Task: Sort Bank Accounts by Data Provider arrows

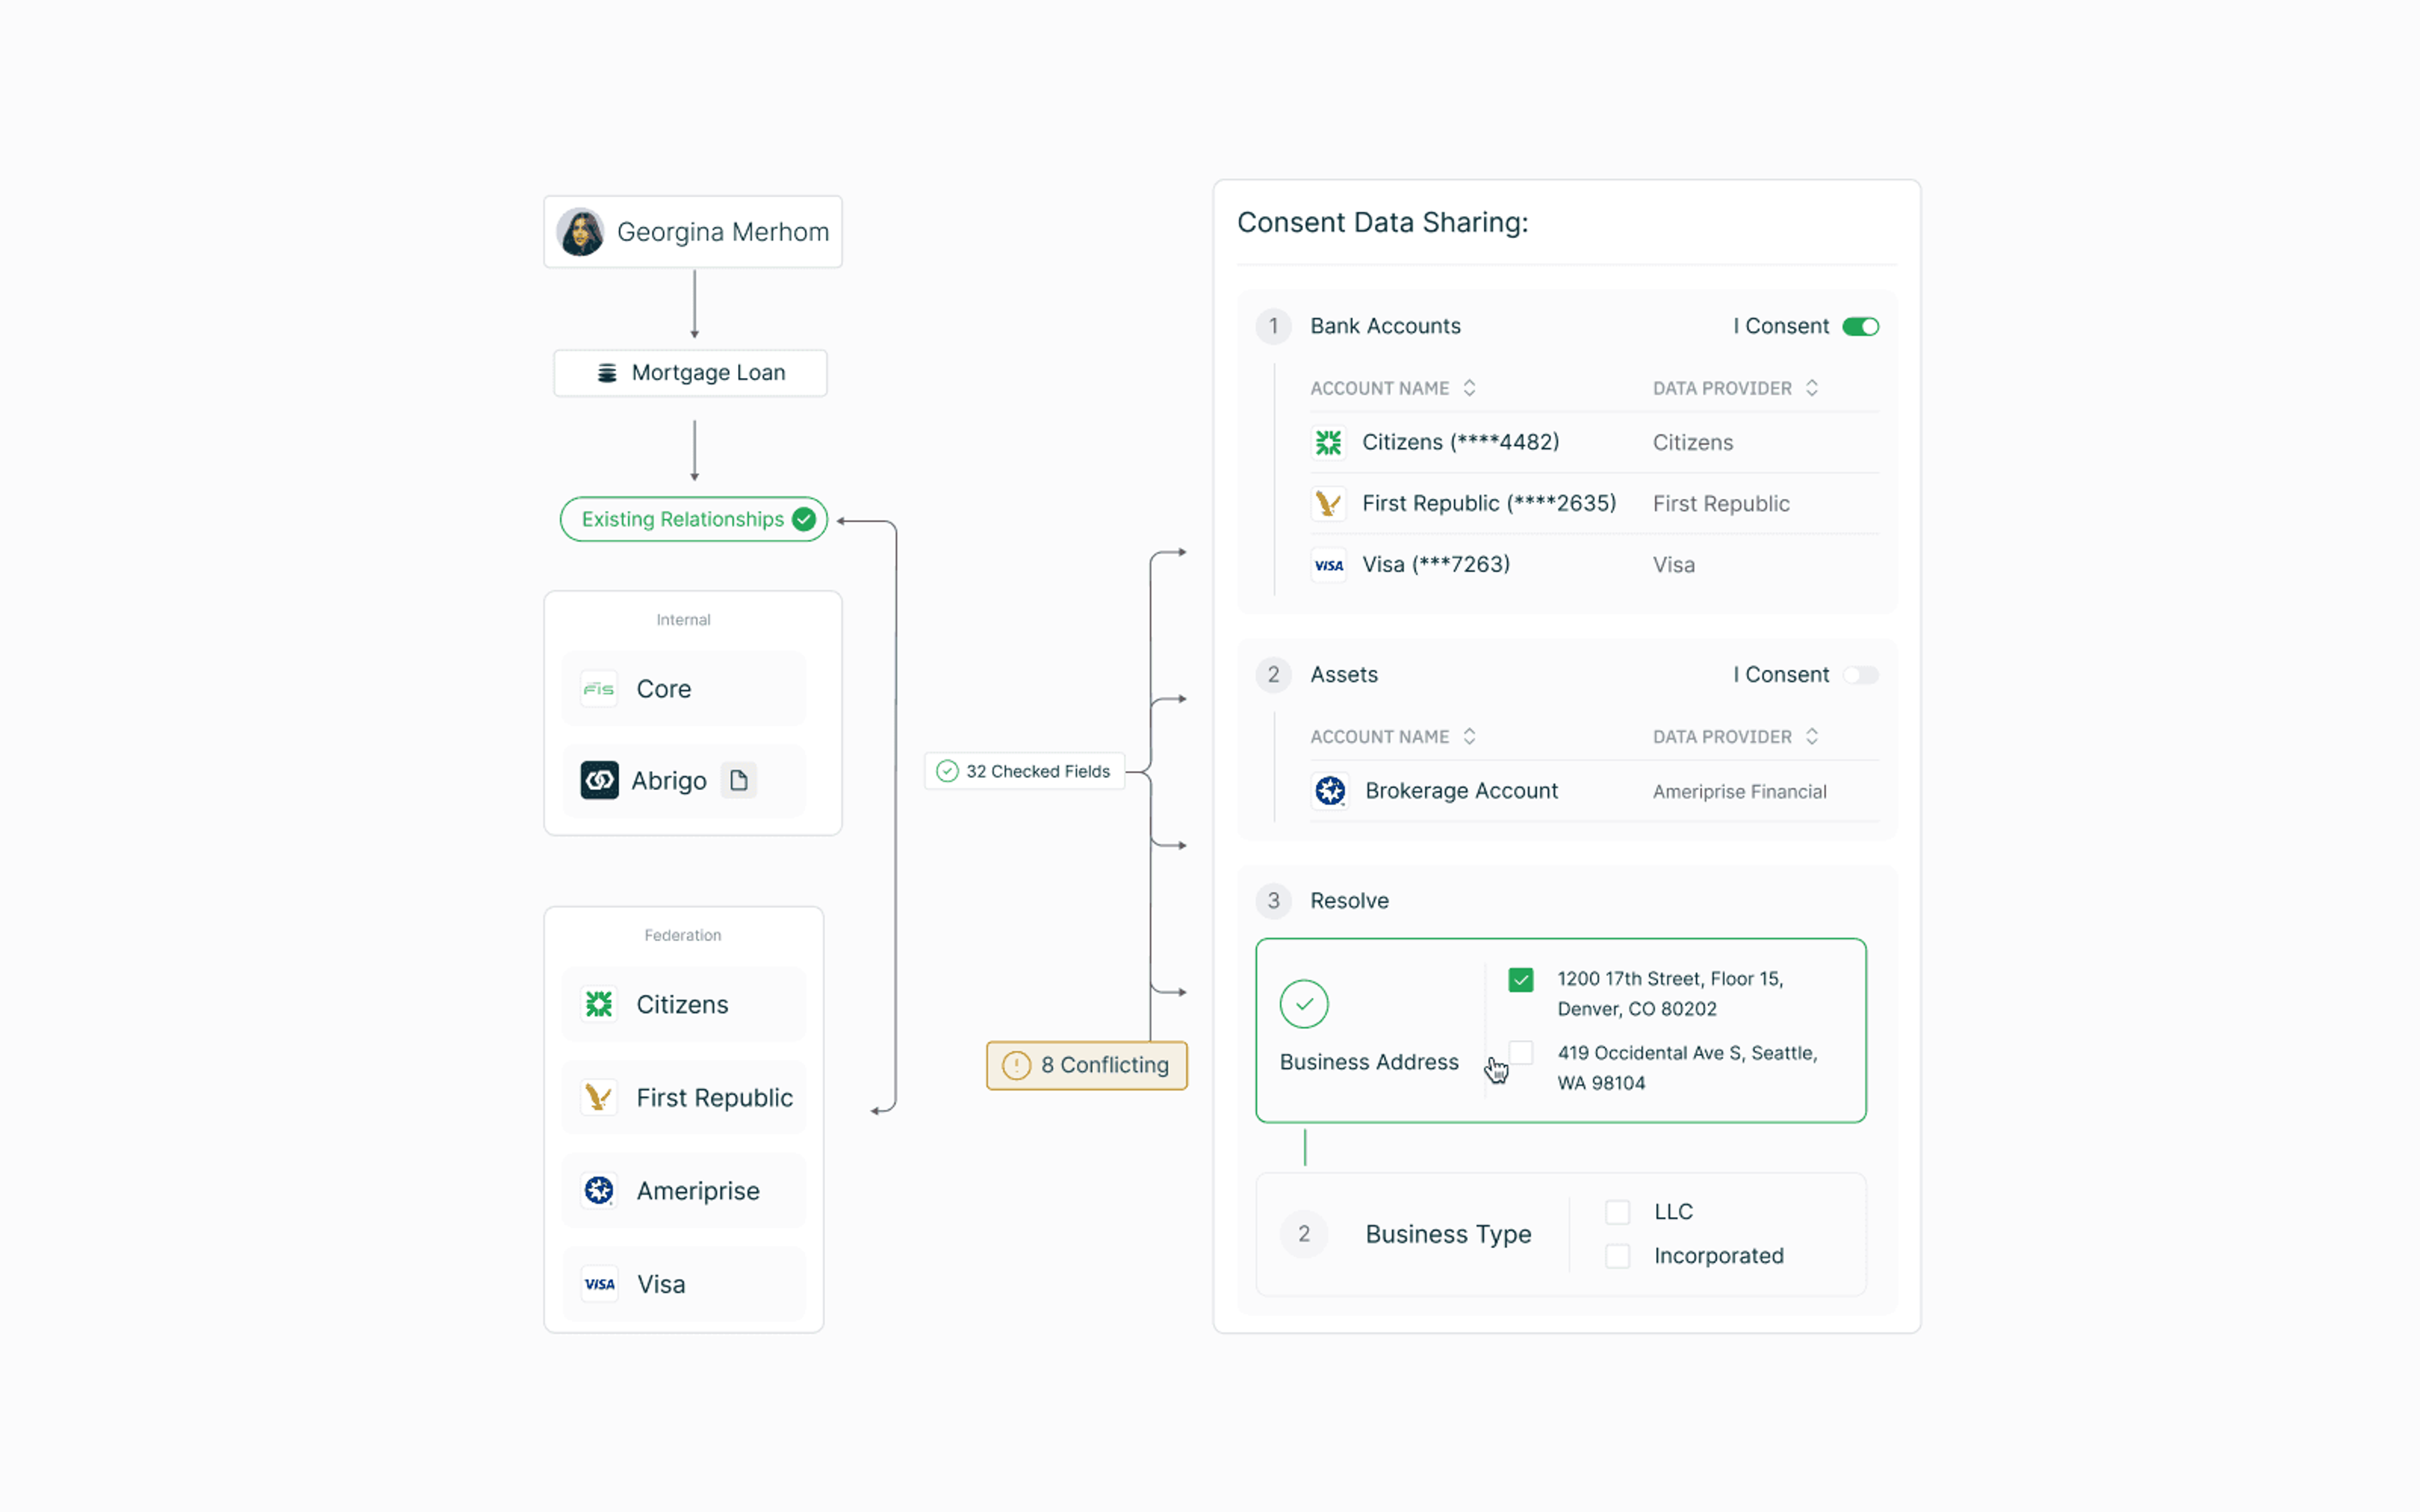Action: (x=1812, y=388)
